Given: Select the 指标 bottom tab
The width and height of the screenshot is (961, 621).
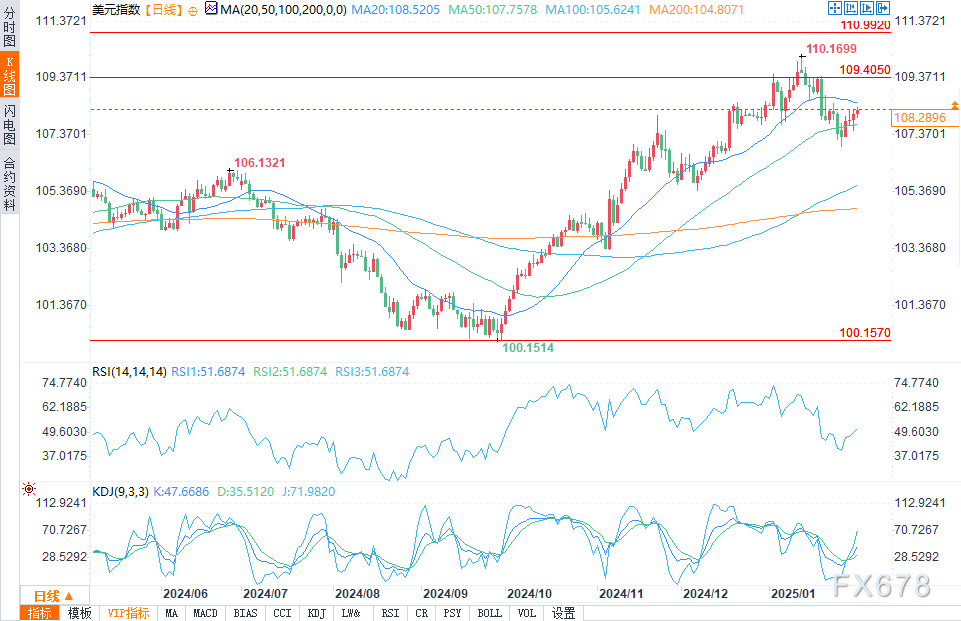Looking at the screenshot, I should click(x=40, y=613).
